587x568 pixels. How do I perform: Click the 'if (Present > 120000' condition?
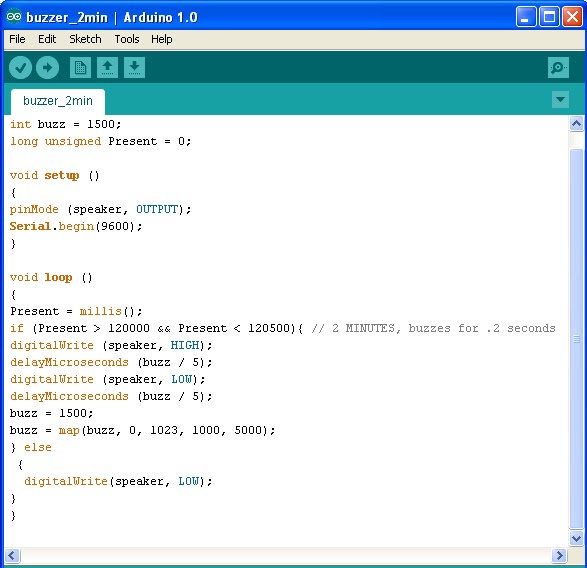(156, 328)
